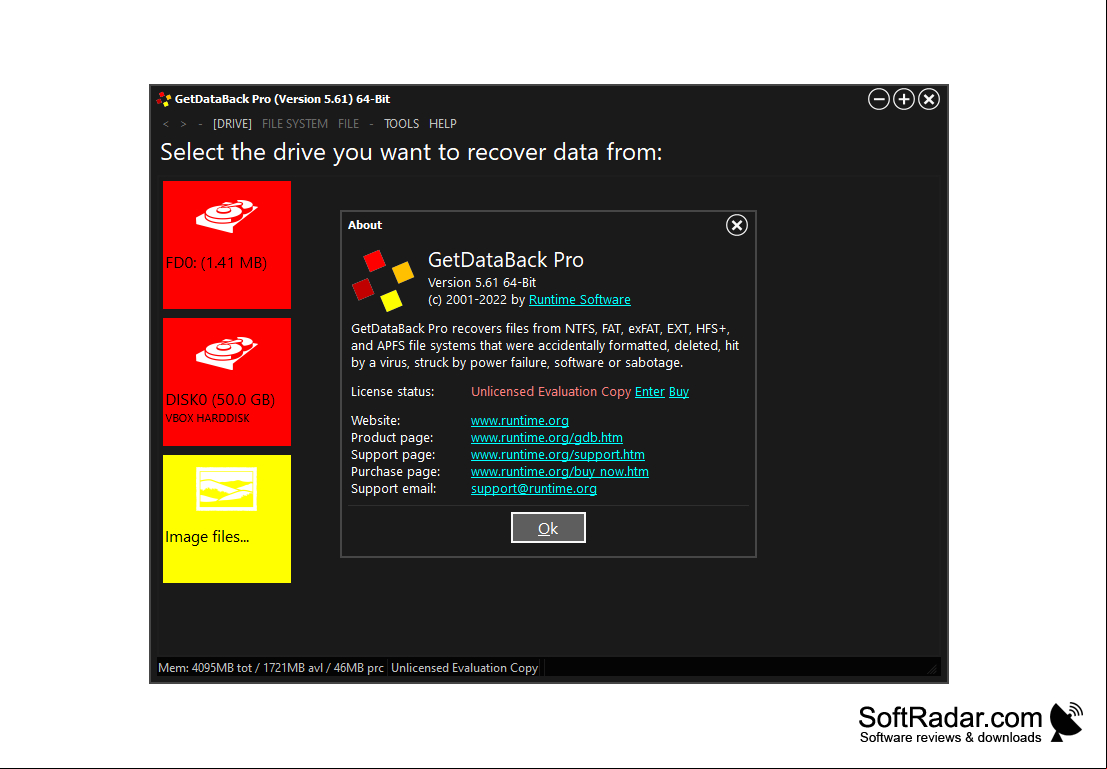Click the 'Version 5.61 64-Bit' text in About
This screenshot has height=769, width=1107.
coord(482,282)
